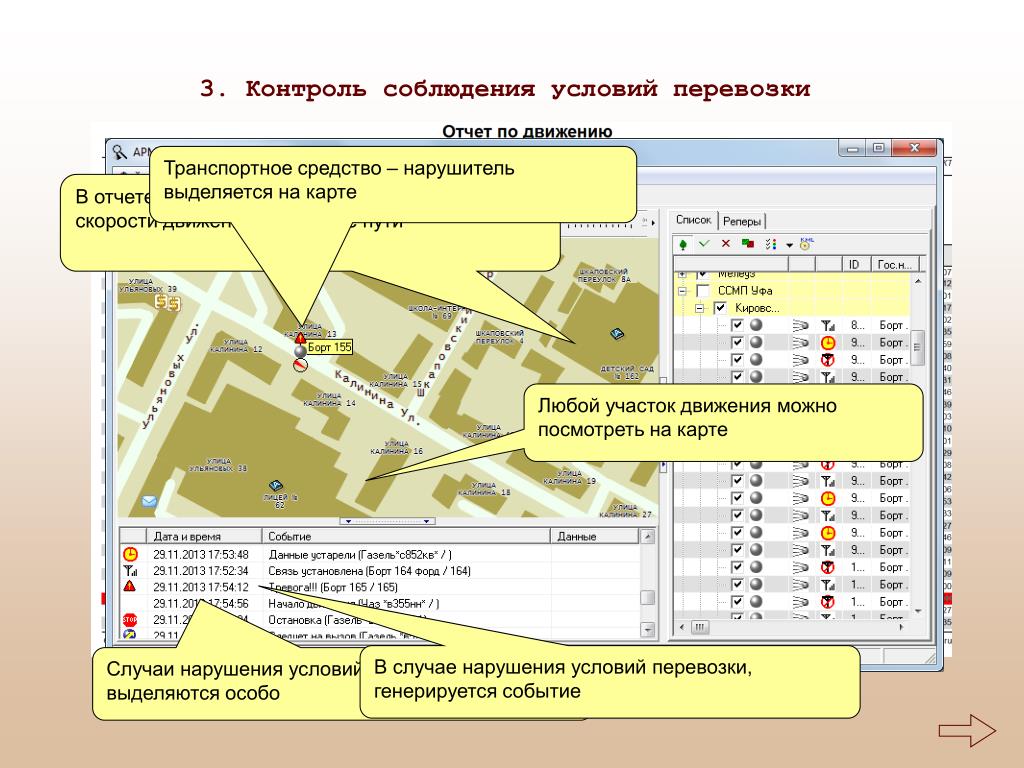Click the Кировс... tree label
Screen dimensions: 1024x768
coord(758,308)
